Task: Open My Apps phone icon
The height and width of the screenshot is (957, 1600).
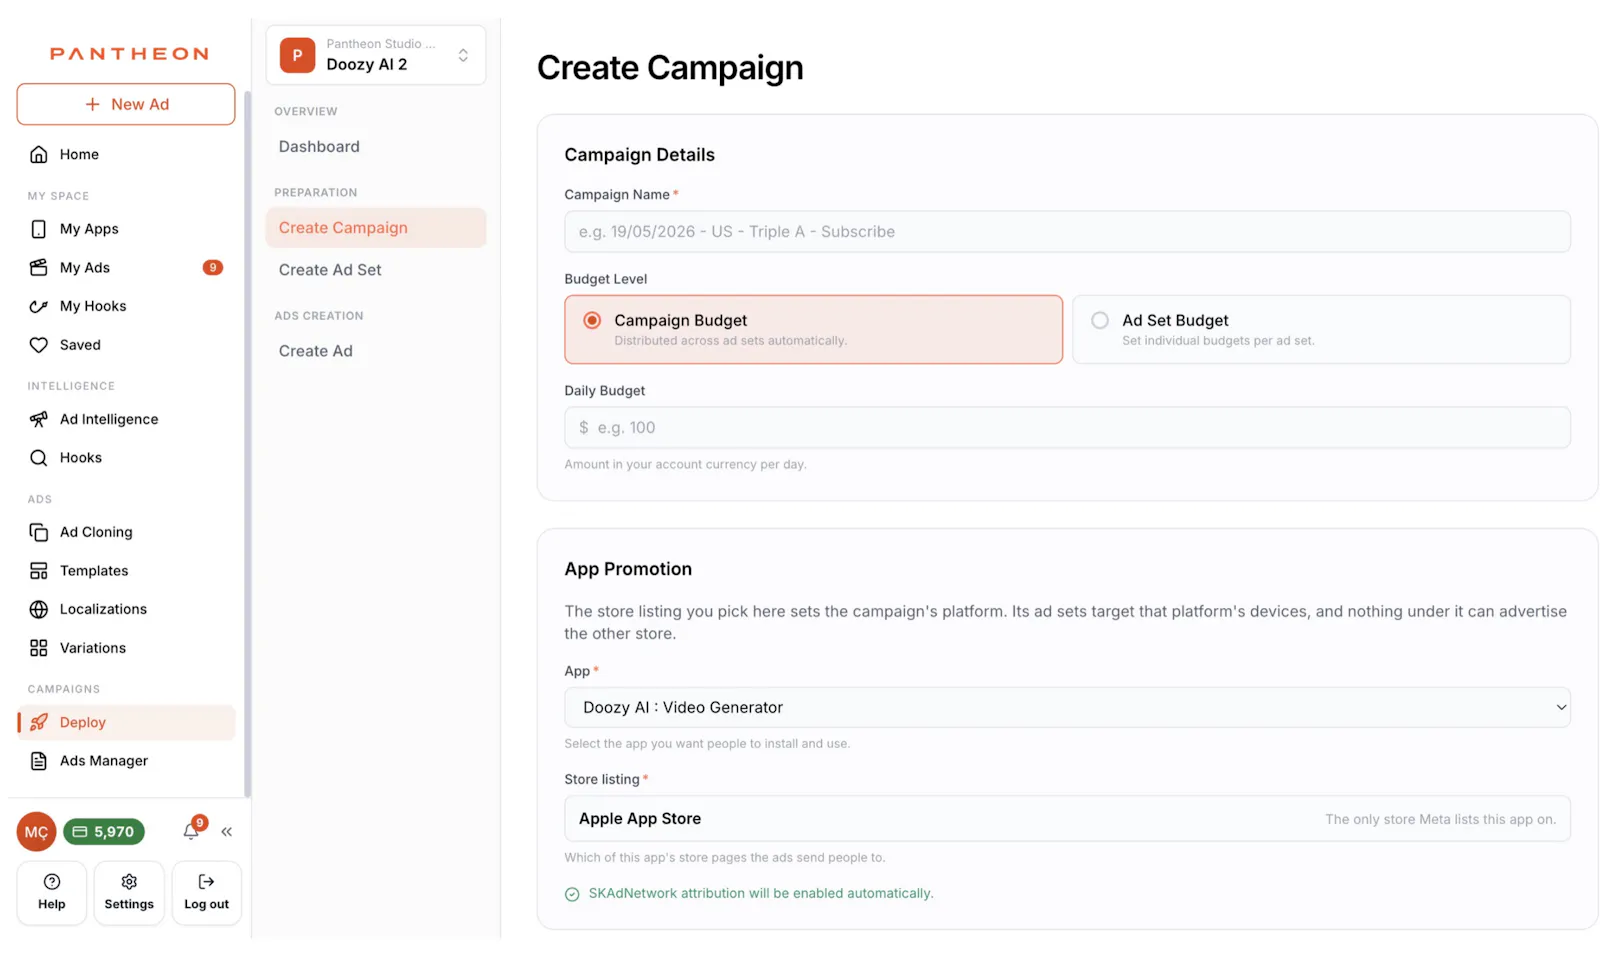Action: click(x=38, y=229)
